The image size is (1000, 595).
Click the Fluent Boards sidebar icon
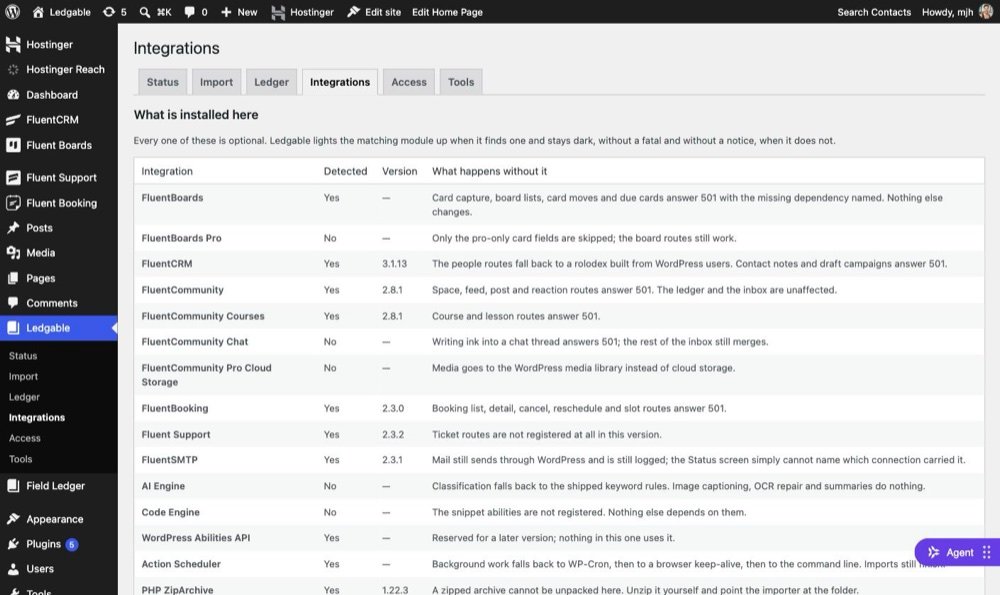pyautogui.click(x=13, y=145)
